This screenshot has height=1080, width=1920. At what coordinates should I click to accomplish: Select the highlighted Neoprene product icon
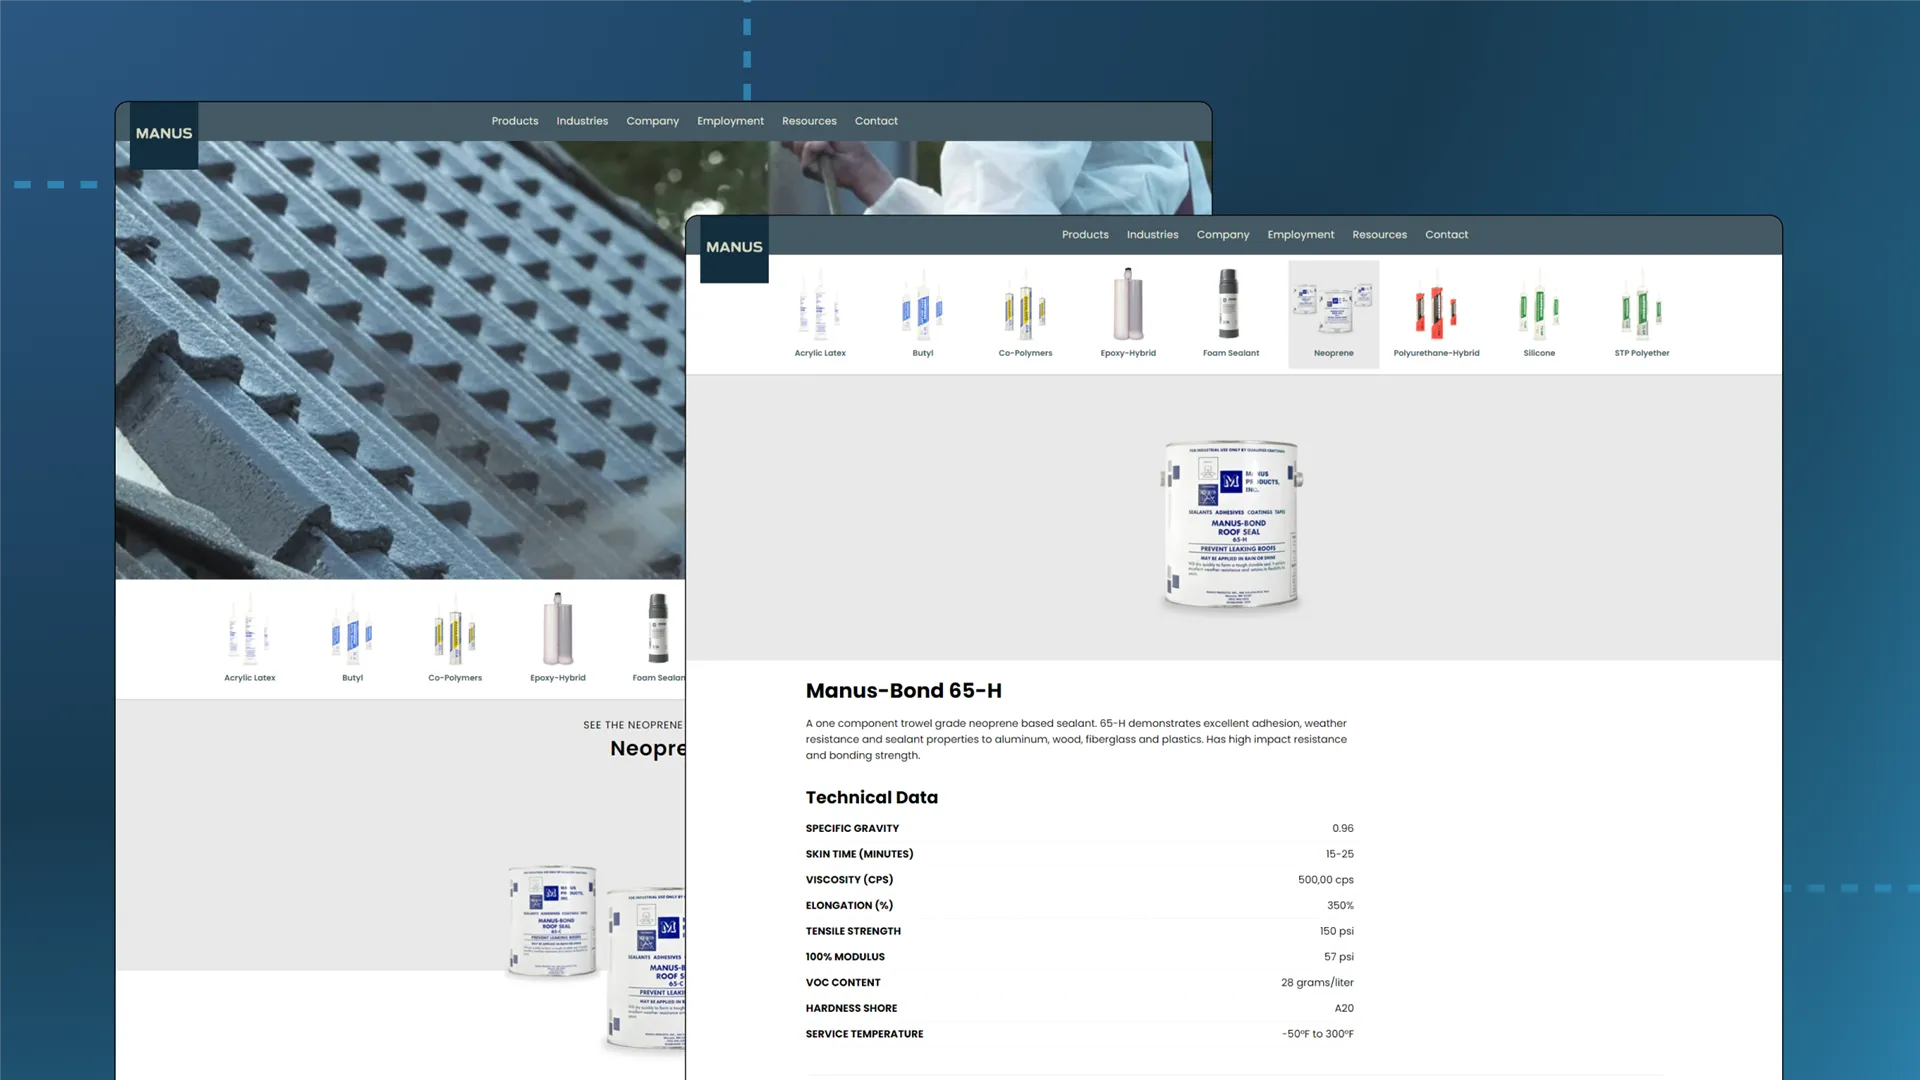[x=1334, y=313]
